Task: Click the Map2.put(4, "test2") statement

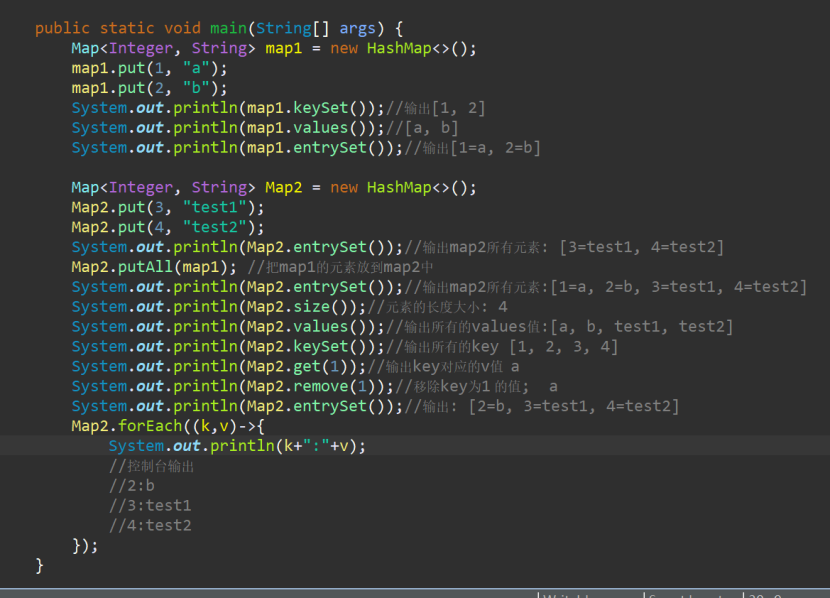Action: pyautogui.click(x=168, y=227)
